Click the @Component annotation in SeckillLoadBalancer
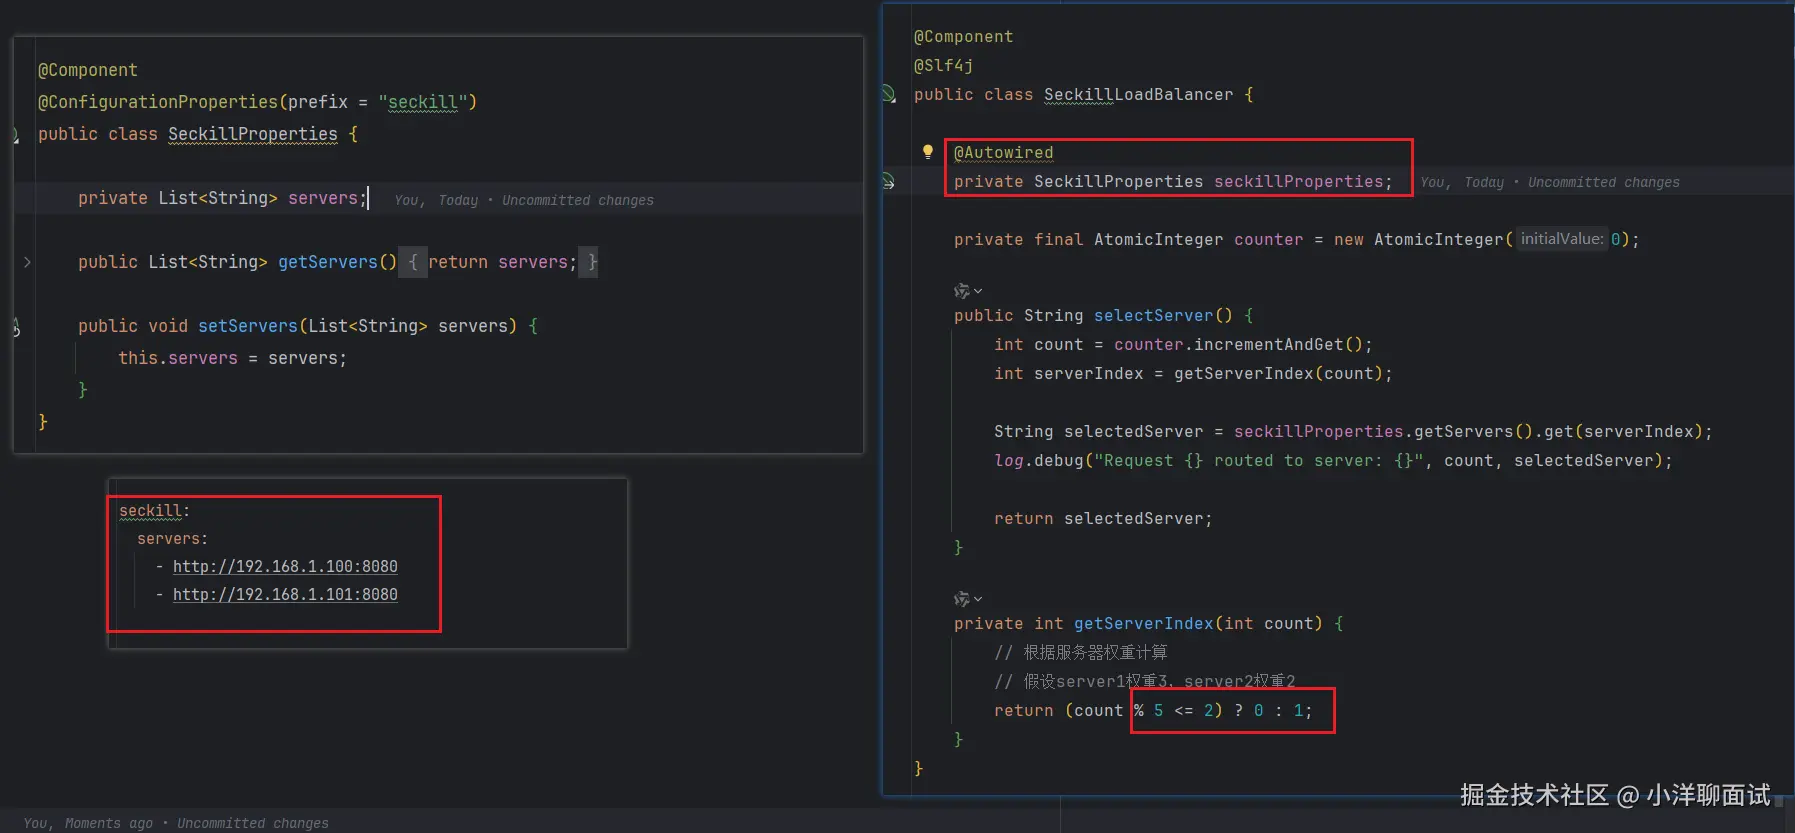 pyautogui.click(x=963, y=36)
